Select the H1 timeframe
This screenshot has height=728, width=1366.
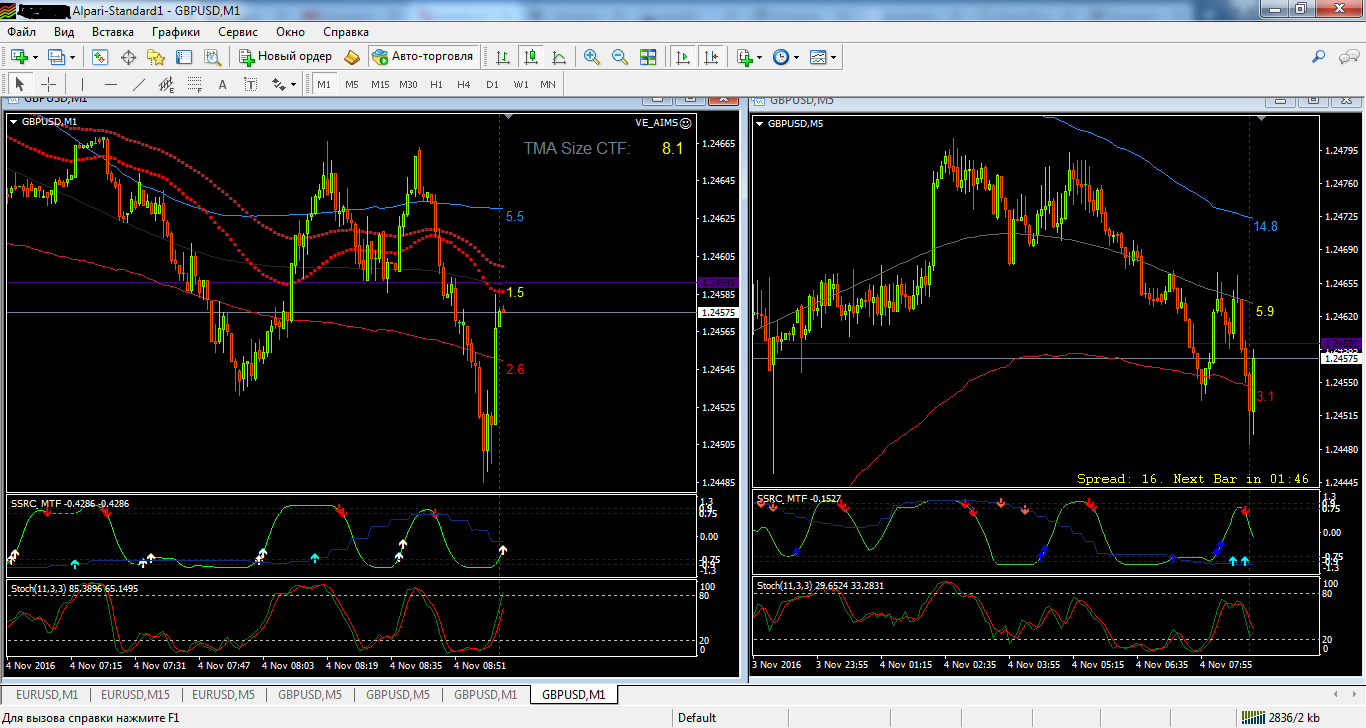tap(436, 84)
